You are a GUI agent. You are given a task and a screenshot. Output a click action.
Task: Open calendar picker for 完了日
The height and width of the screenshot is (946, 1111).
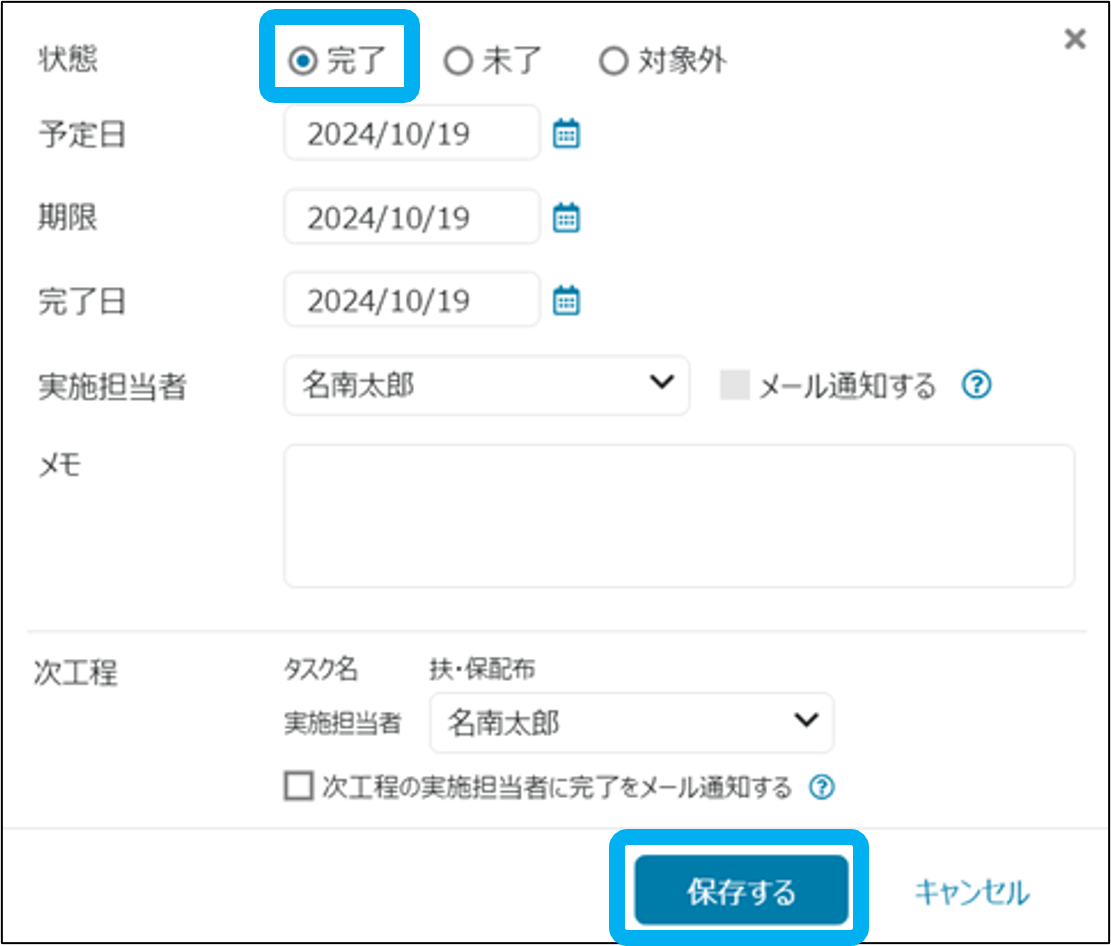(566, 300)
